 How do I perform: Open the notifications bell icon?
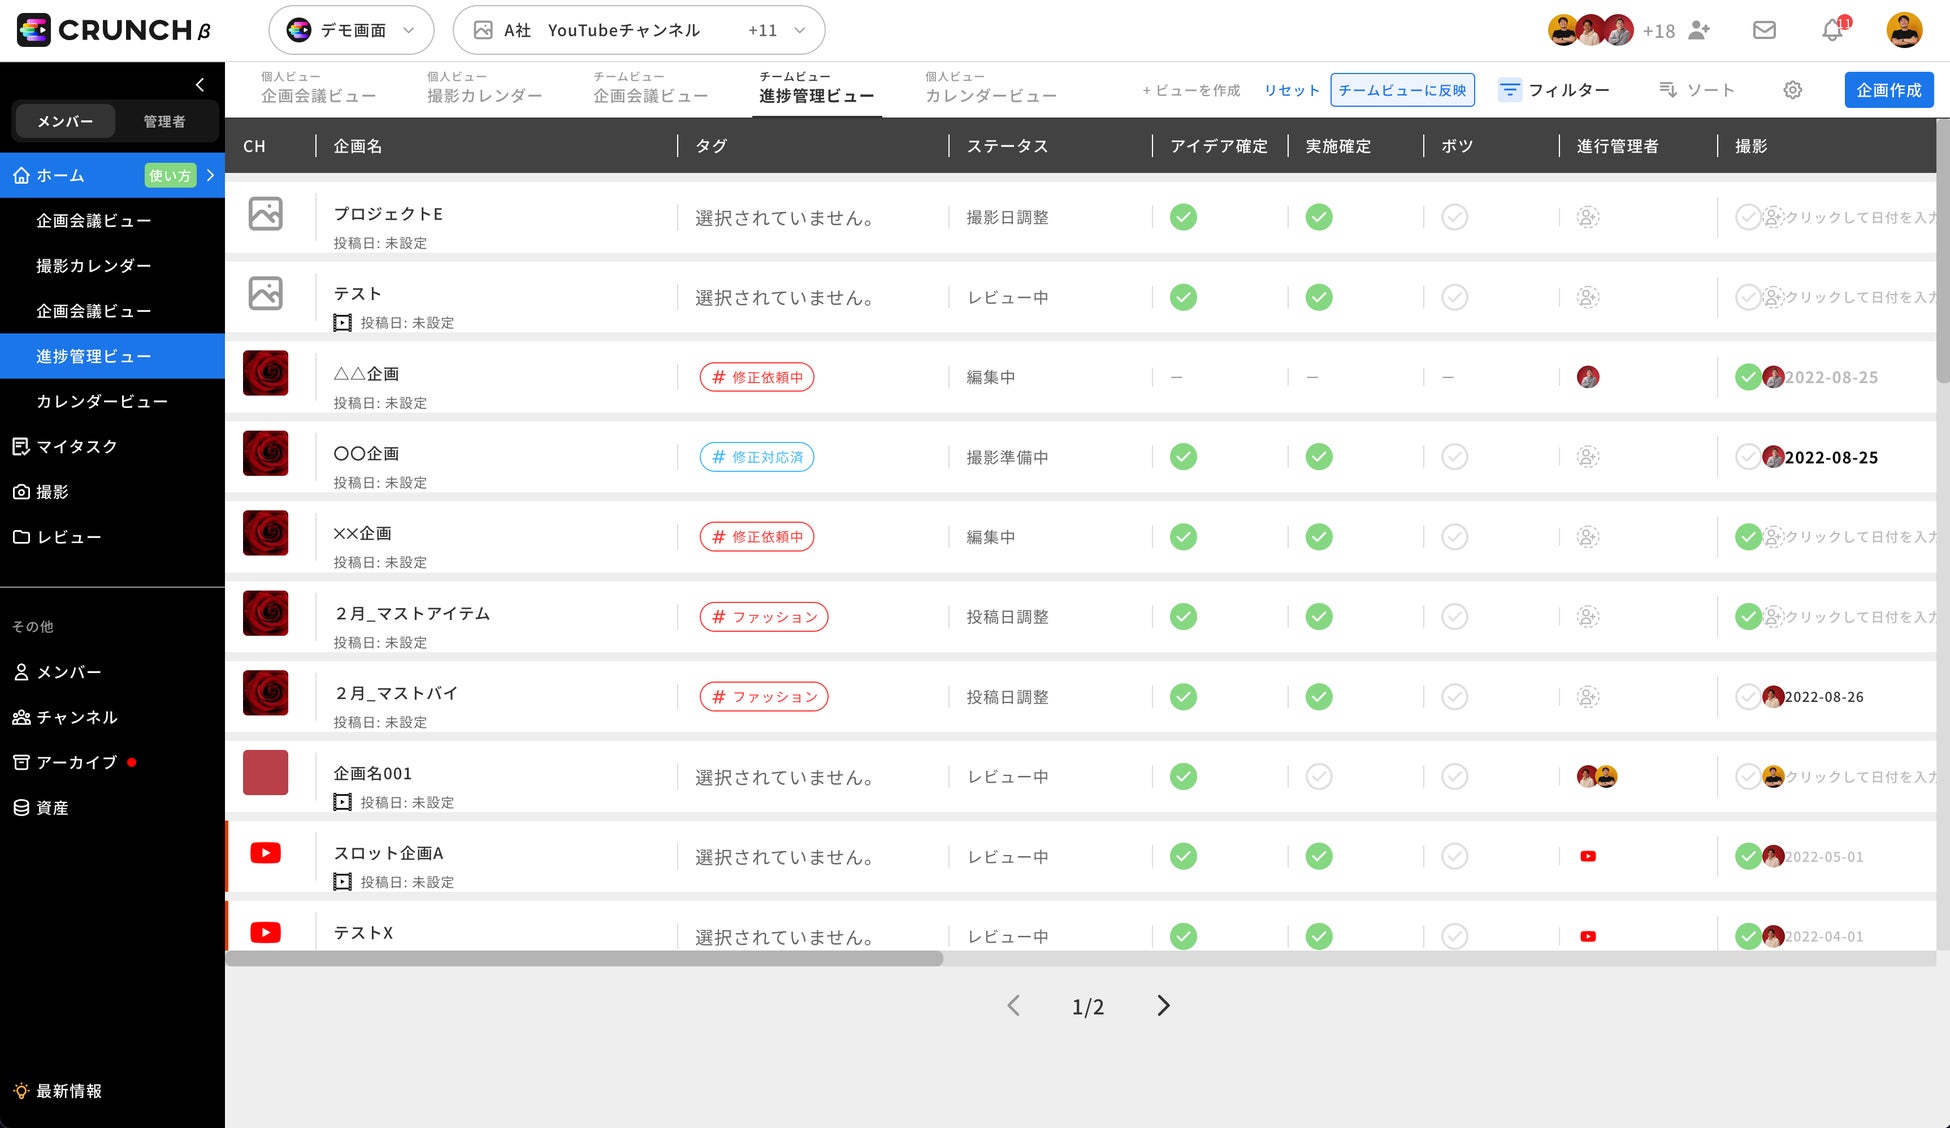pos(1831,30)
